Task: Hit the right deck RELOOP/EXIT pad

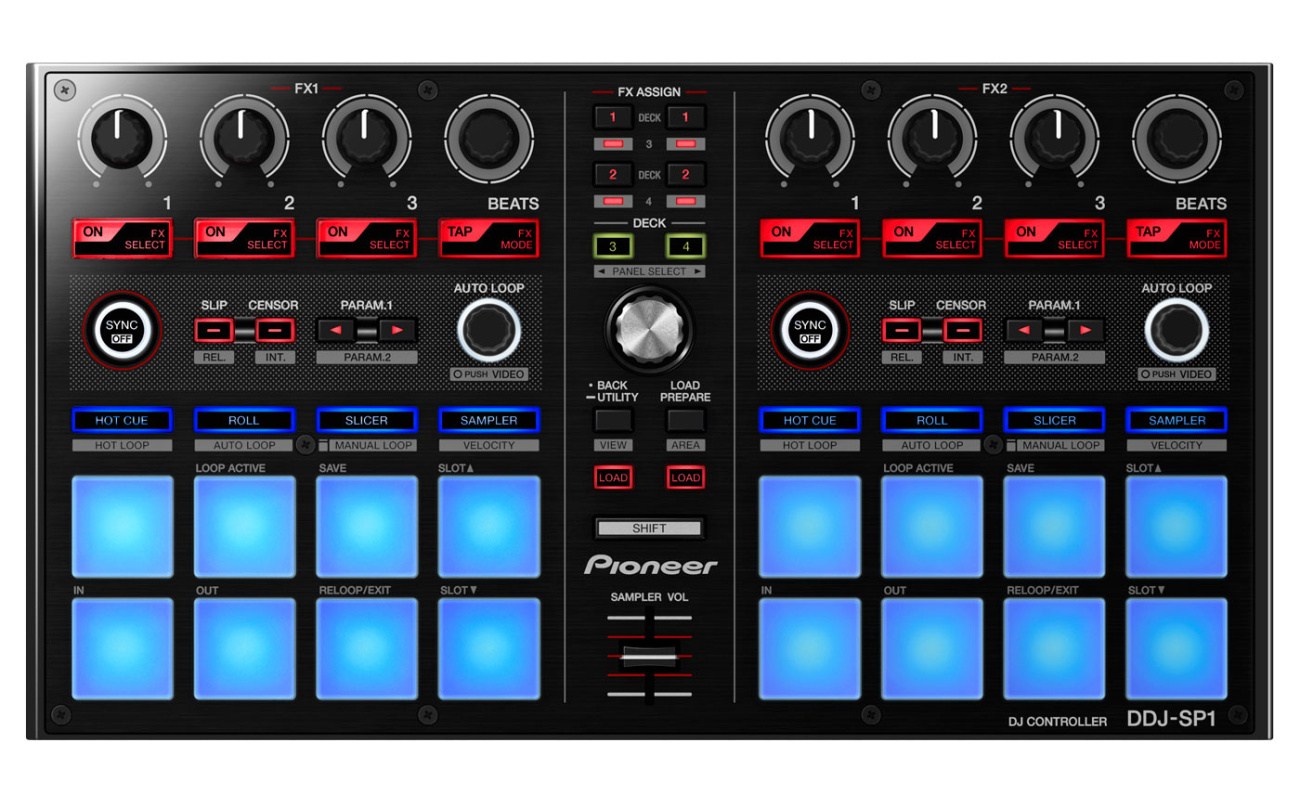Action: pos(1054,648)
